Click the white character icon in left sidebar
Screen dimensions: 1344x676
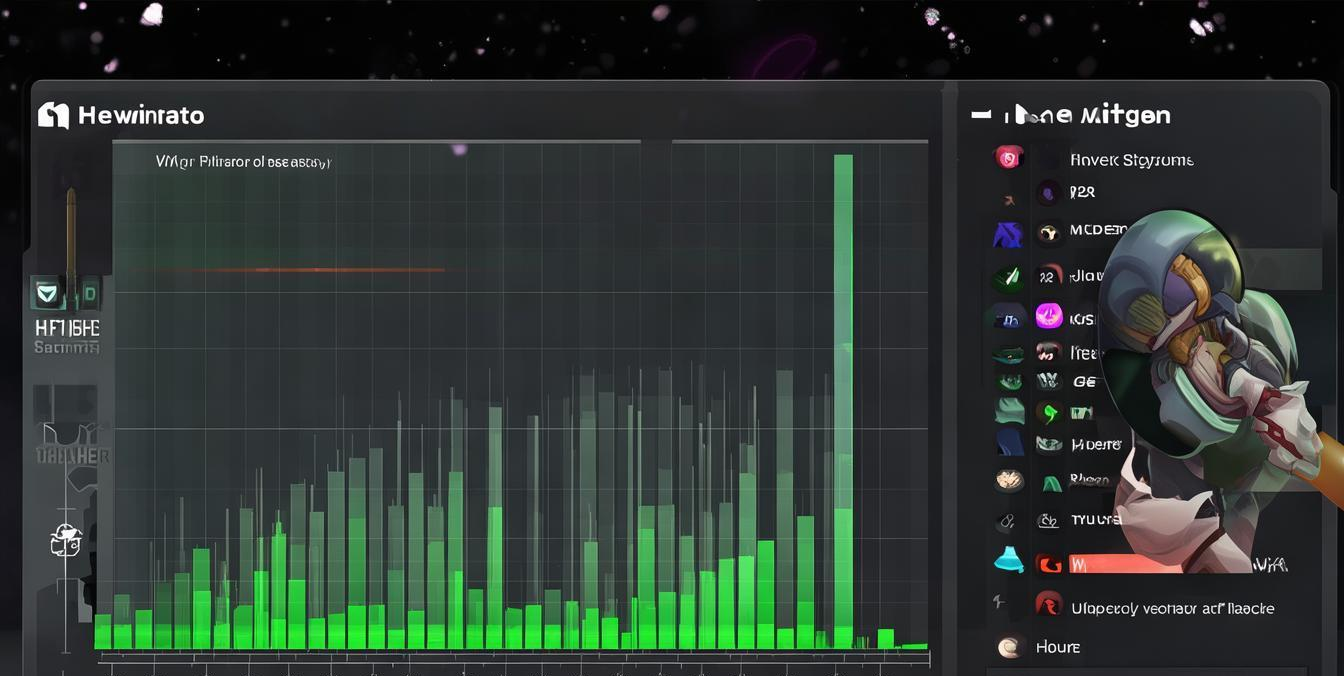pos(65,540)
